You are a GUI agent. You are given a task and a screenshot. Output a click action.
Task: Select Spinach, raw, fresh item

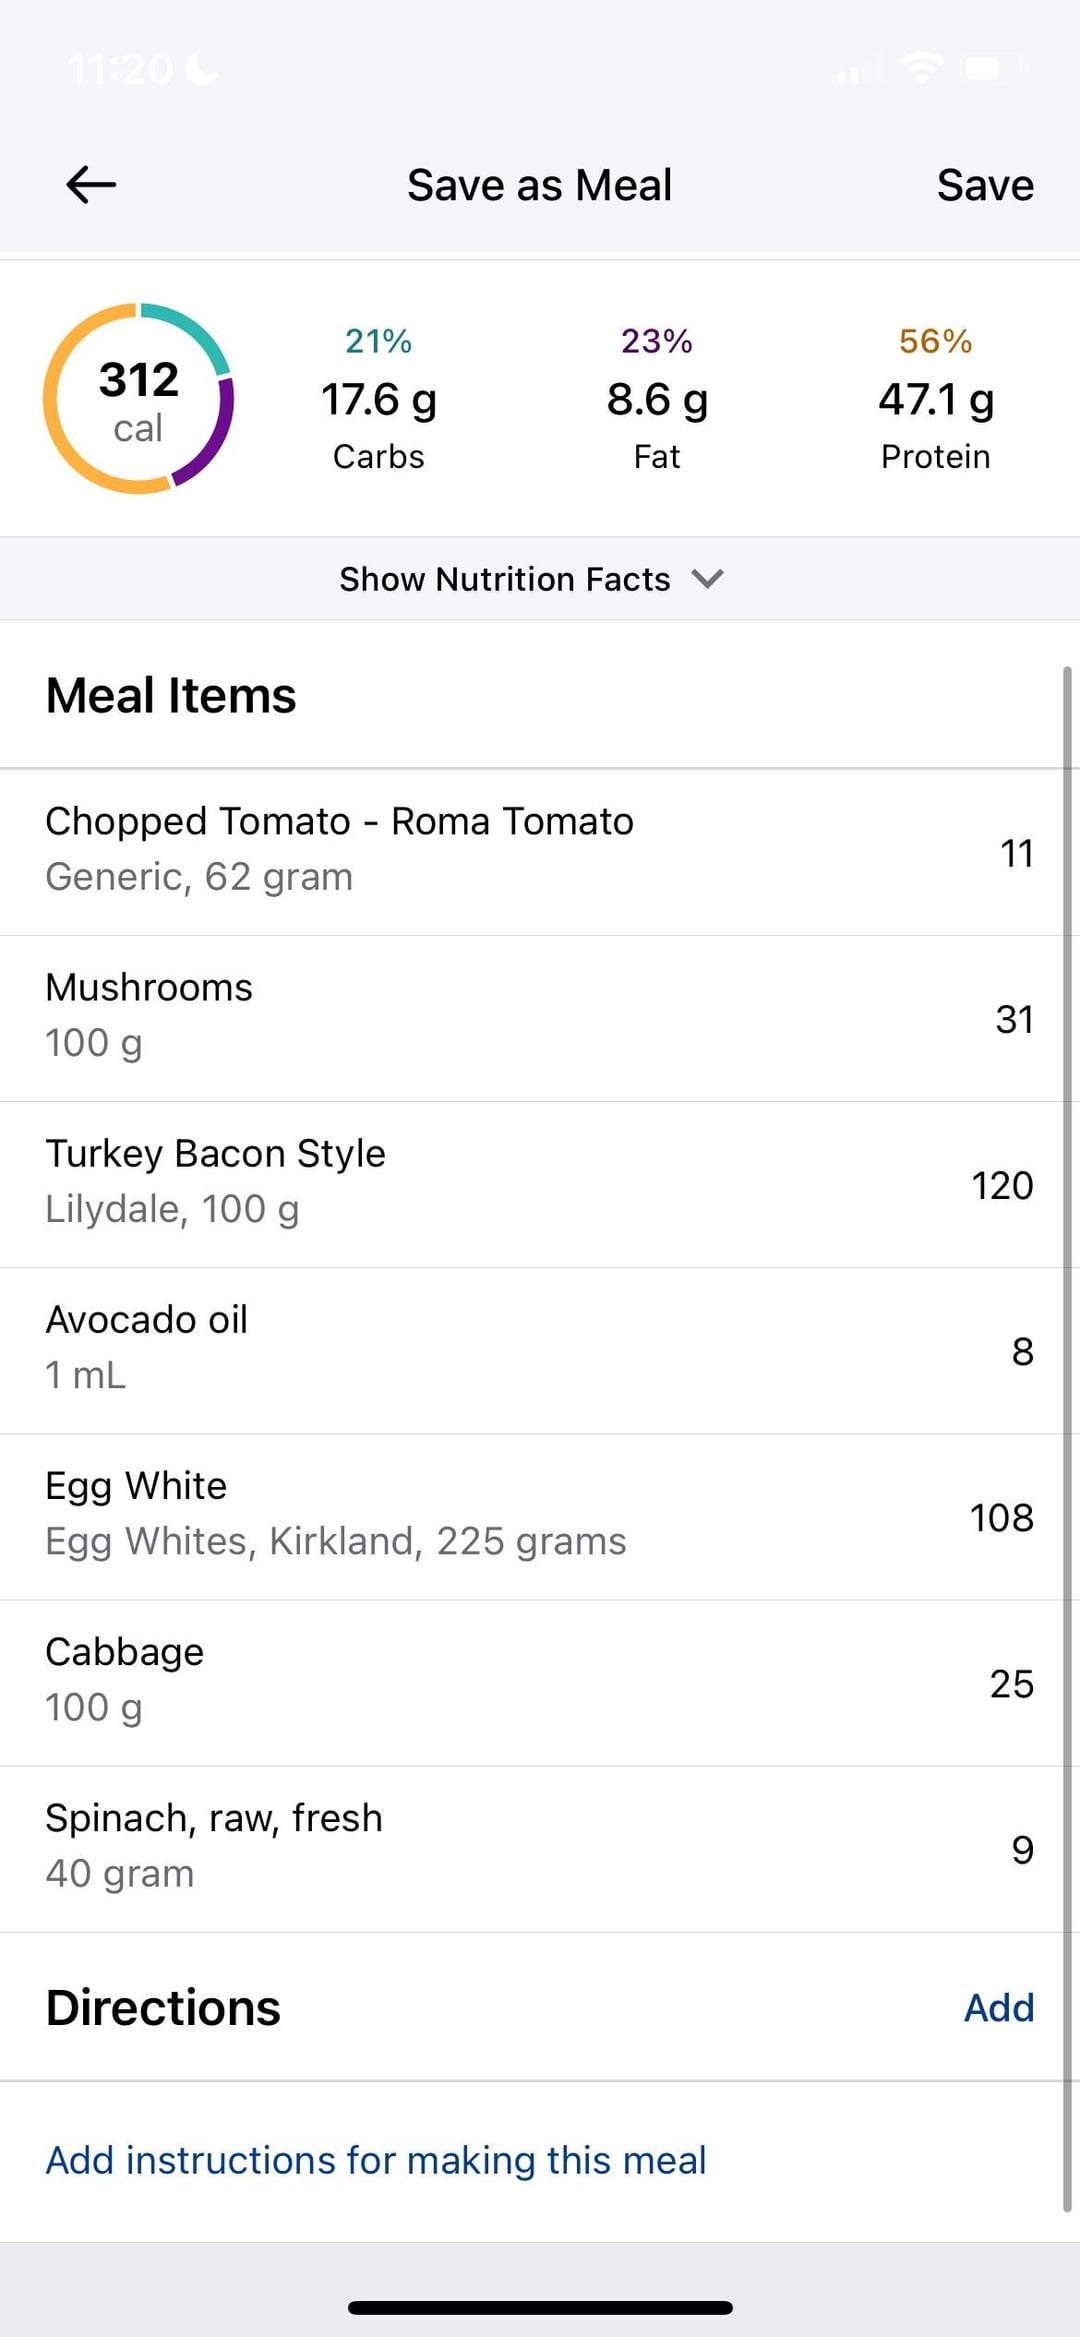(x=530, y=1846)
